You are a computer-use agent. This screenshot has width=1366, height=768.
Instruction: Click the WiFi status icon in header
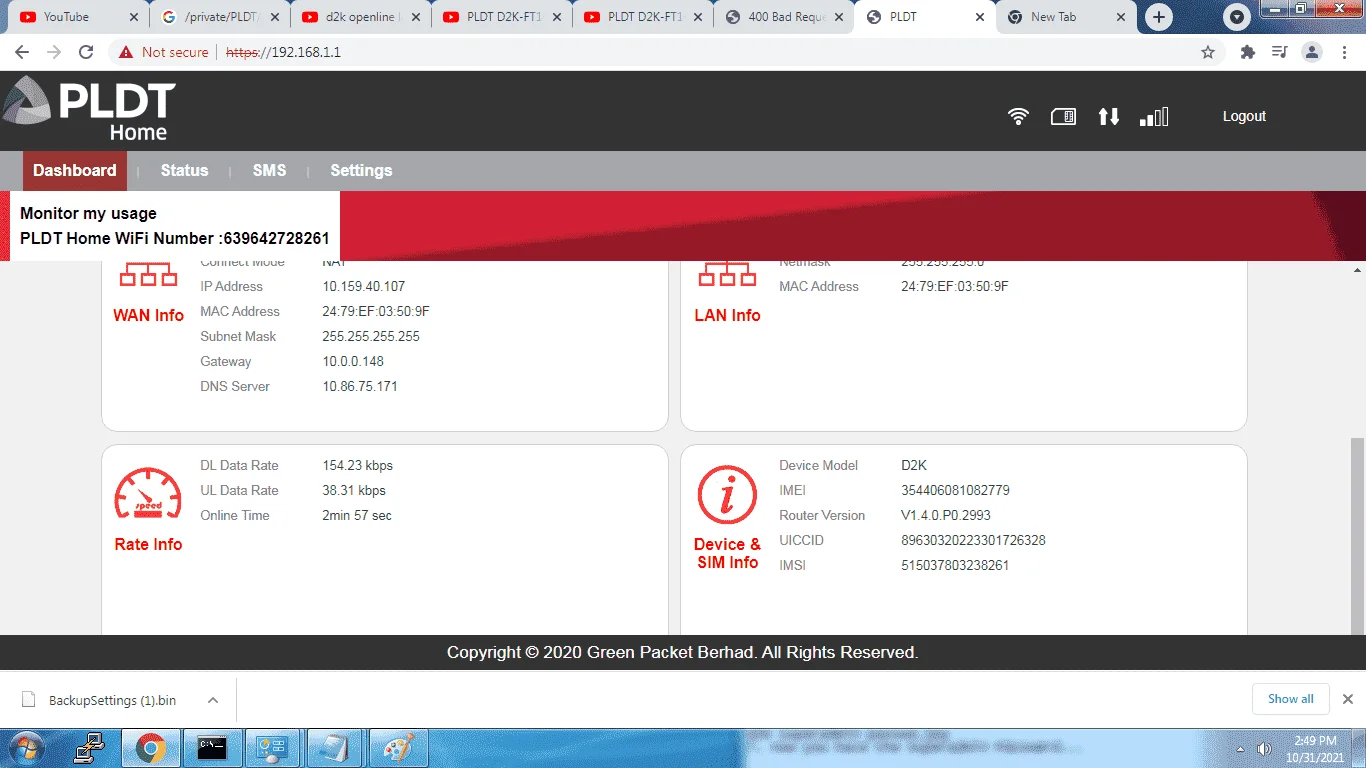[1018, 117]
